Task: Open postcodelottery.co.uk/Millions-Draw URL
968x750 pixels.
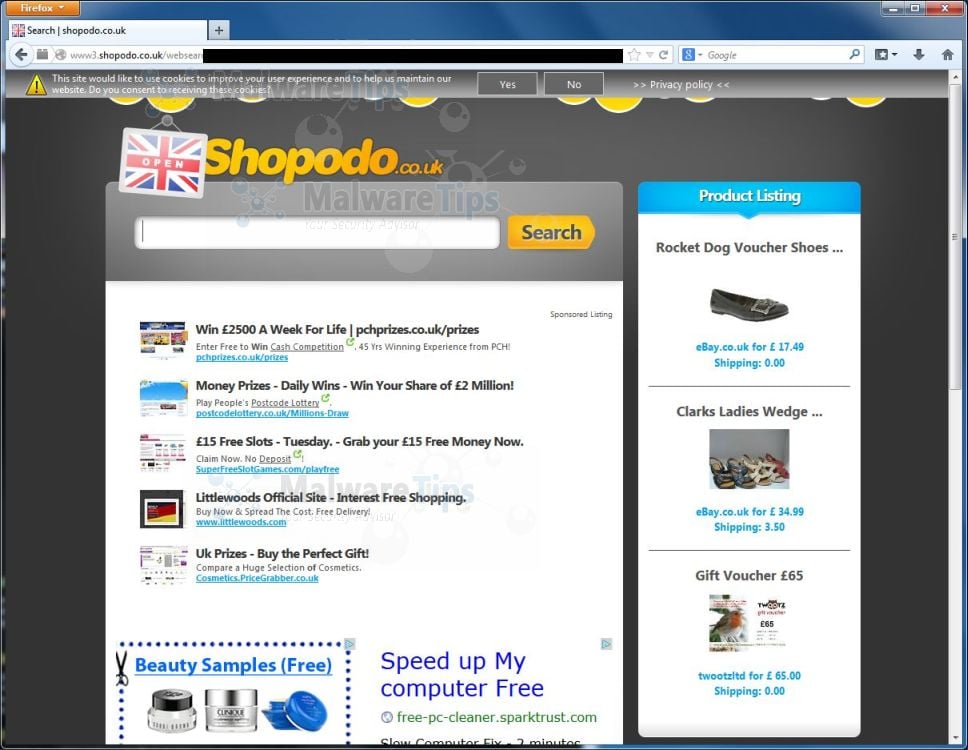Action: 272,413
